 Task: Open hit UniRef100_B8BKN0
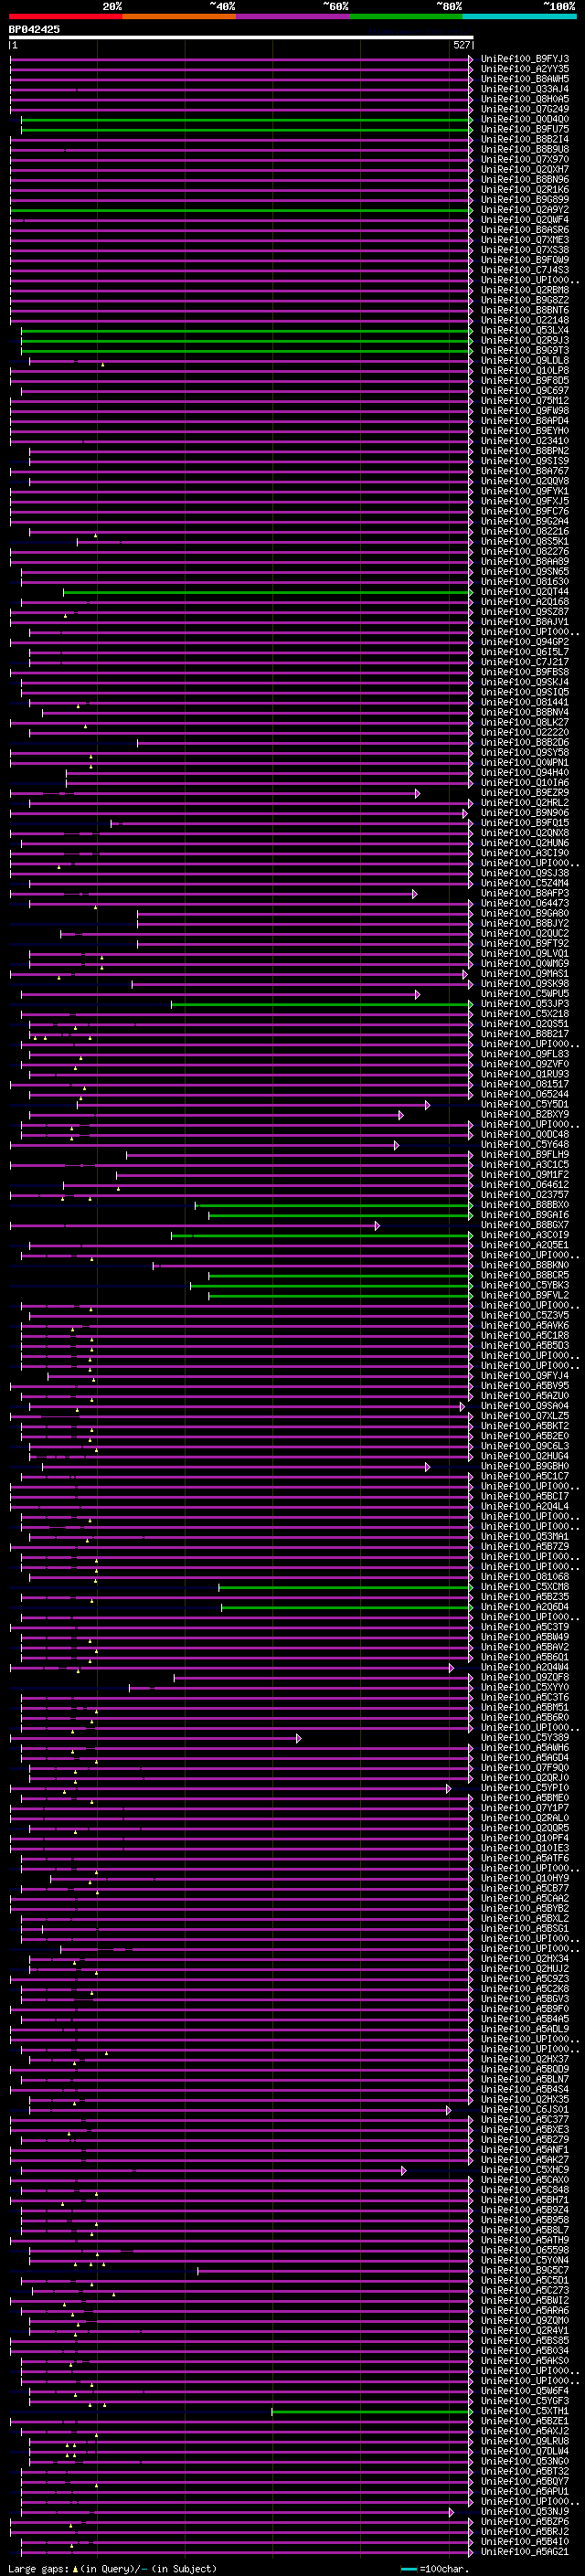click(525, 1265)
